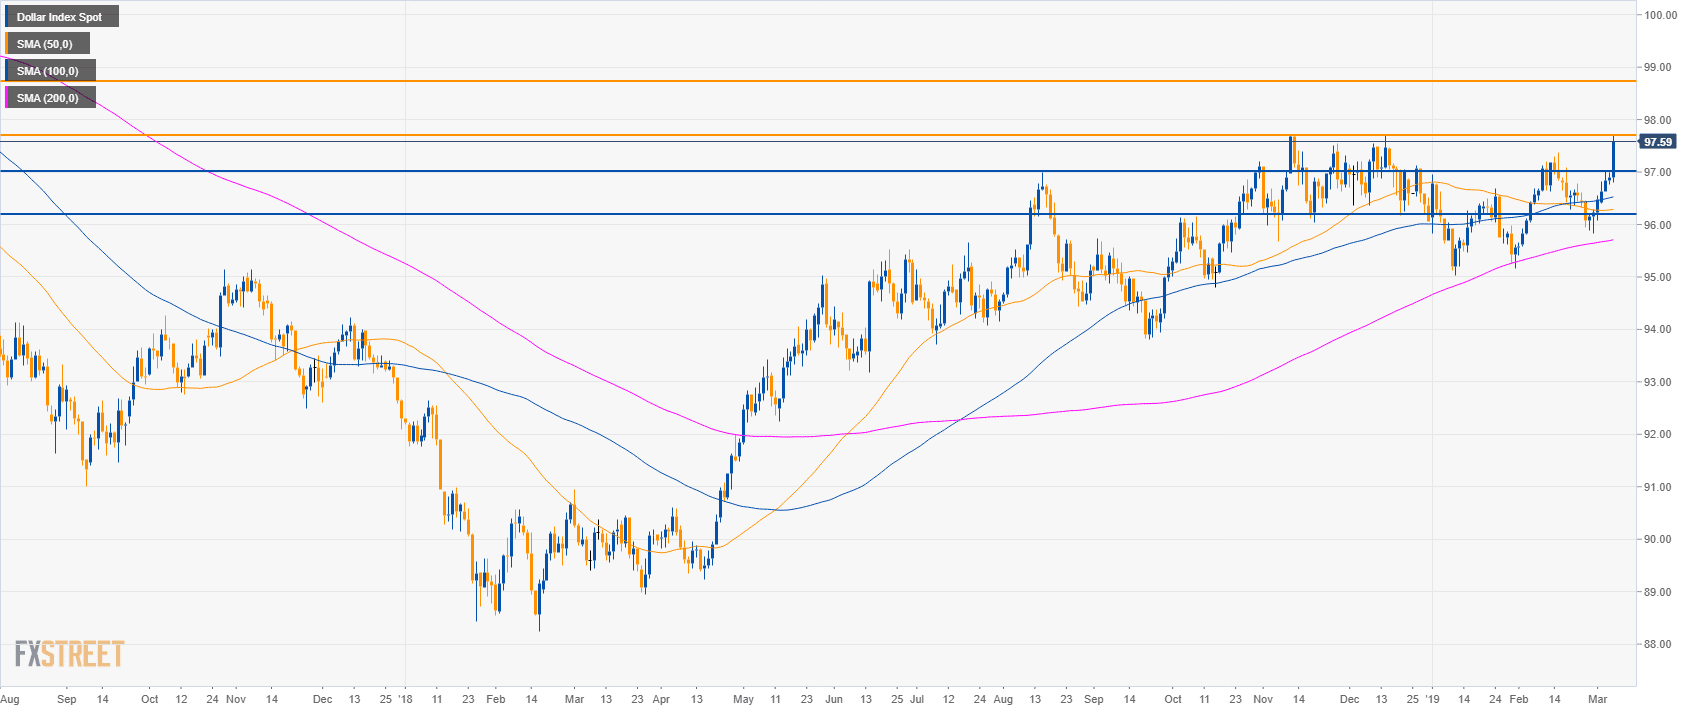Click the 90.00 price axis value
Image resolution: width=1707 pixels, height=712 pixels.
point(1660,540)
